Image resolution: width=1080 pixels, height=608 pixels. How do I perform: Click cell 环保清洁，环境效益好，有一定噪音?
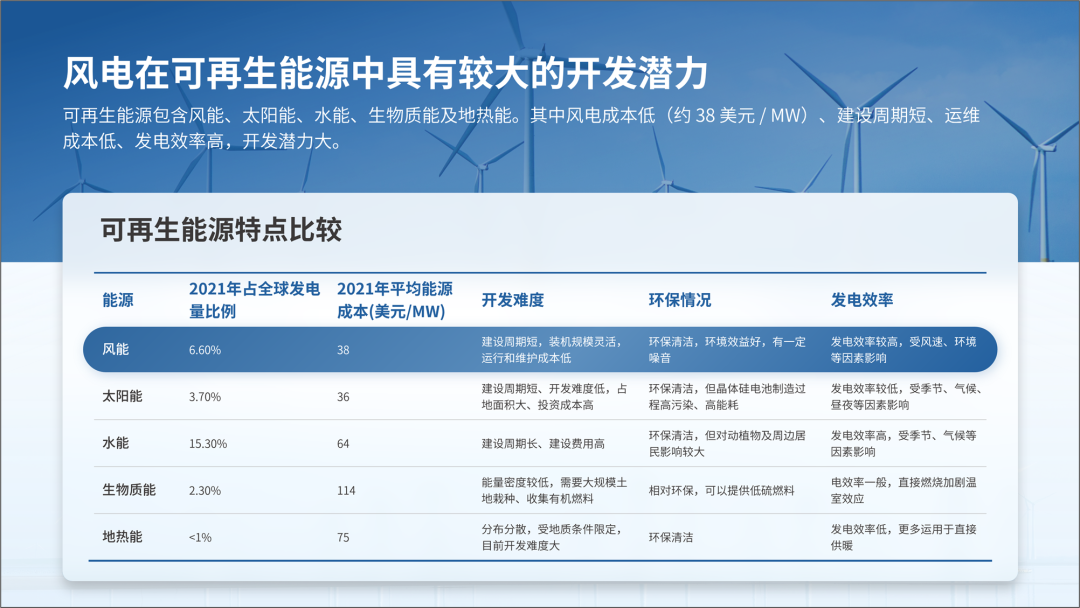pyautogui.click(x=727, y=350)
